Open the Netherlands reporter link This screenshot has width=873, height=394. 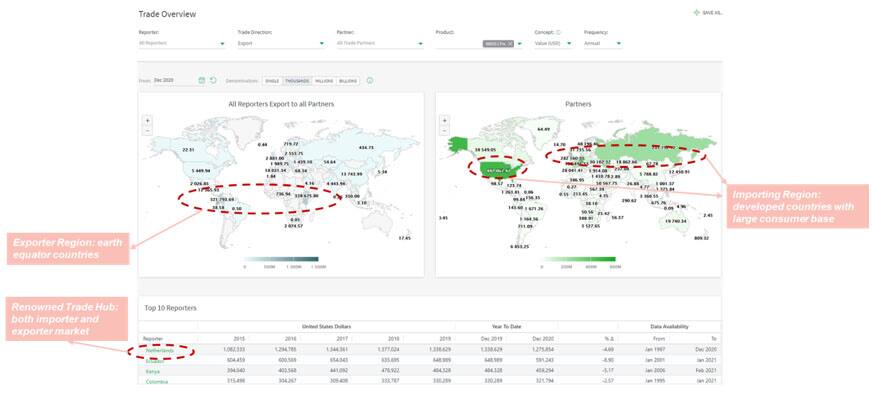pyautogui.click(x=160, y=351)
